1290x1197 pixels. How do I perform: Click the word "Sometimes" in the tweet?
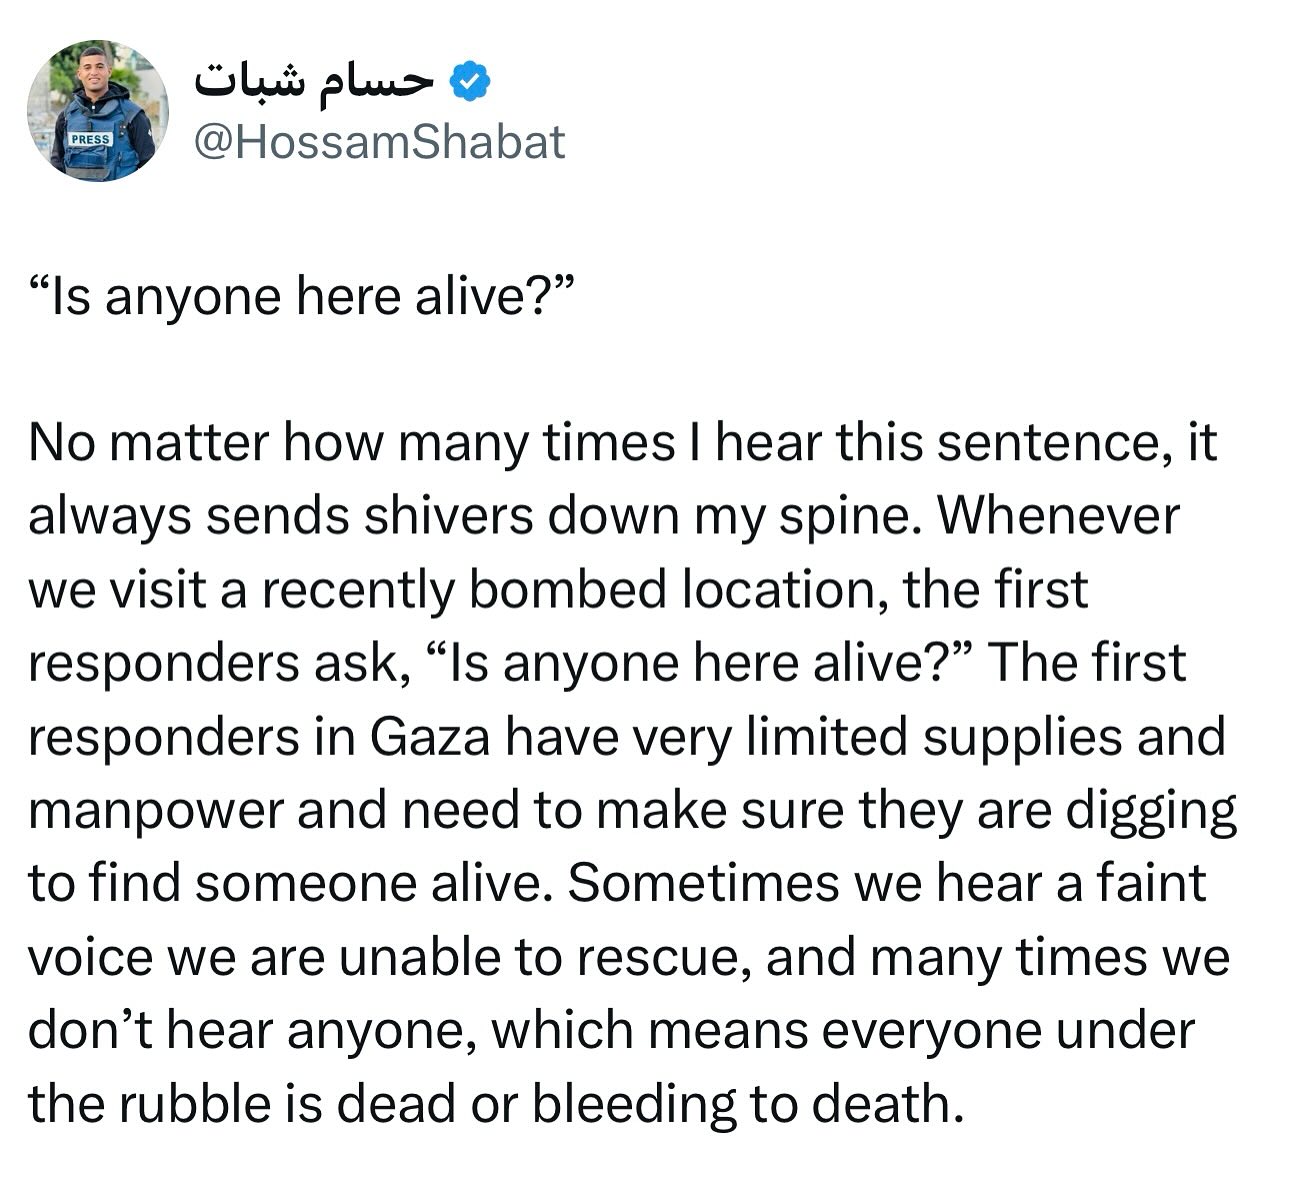[703, 884]
